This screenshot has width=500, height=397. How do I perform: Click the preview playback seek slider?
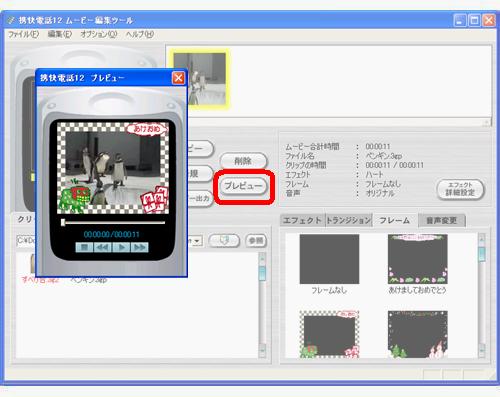tap(113, 222)
